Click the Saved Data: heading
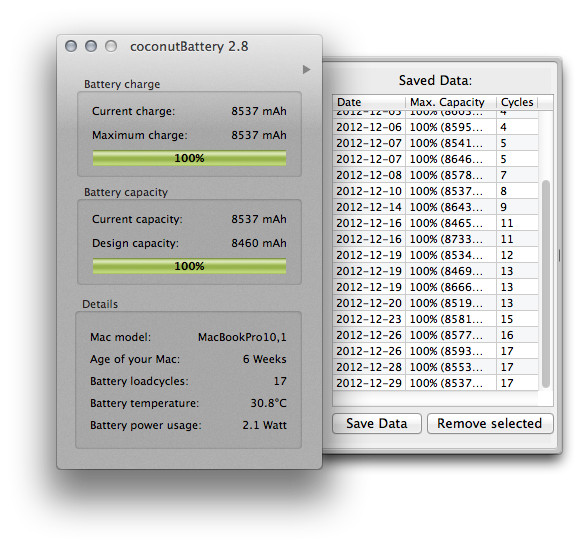Viewport: 578px width, 548px height. [435, 80]
